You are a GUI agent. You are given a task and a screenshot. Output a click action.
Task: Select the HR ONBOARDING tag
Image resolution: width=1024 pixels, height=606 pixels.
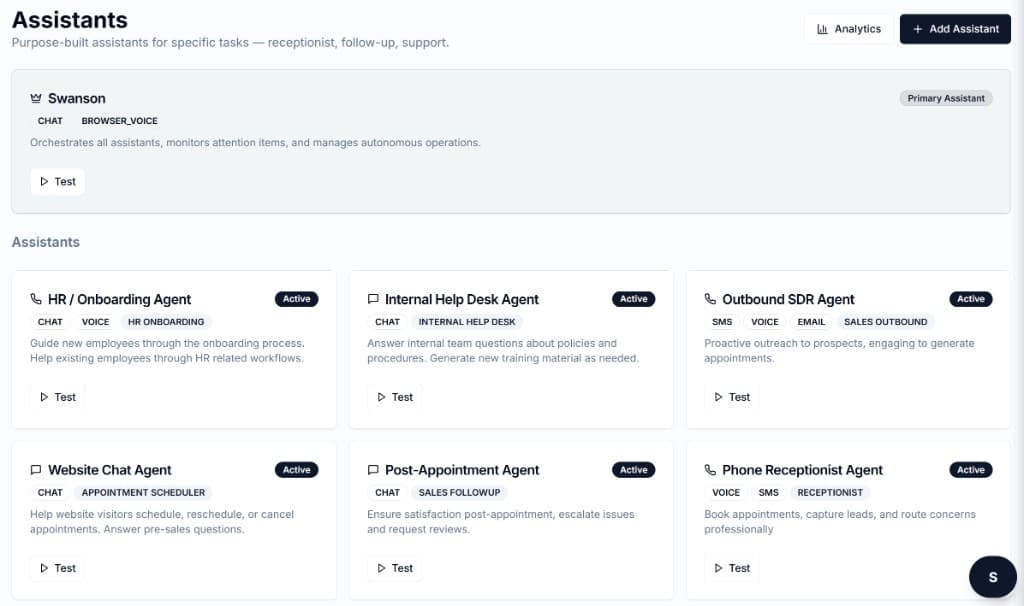166,321
